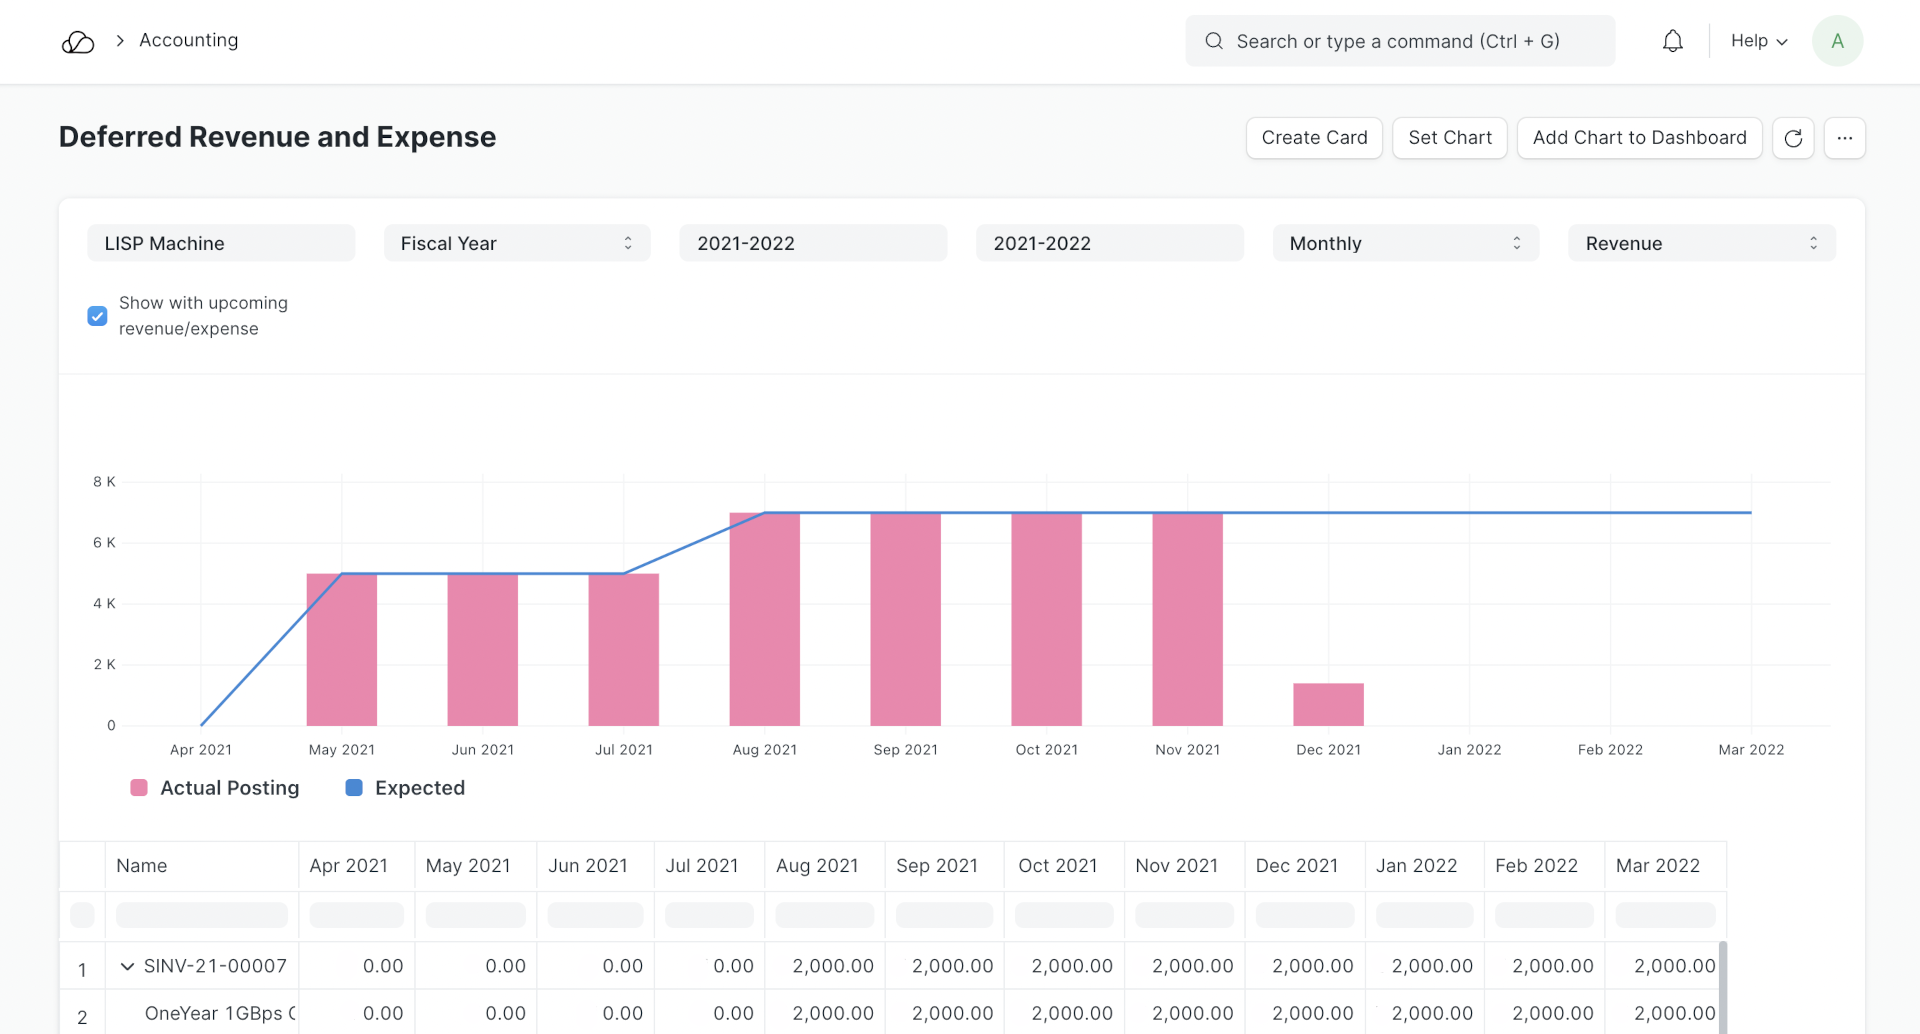The height and width of the screenshot is (1034, 1920).
Task: Open the Fiscal Year filter dropdown
Action: [x=516, y=243]
